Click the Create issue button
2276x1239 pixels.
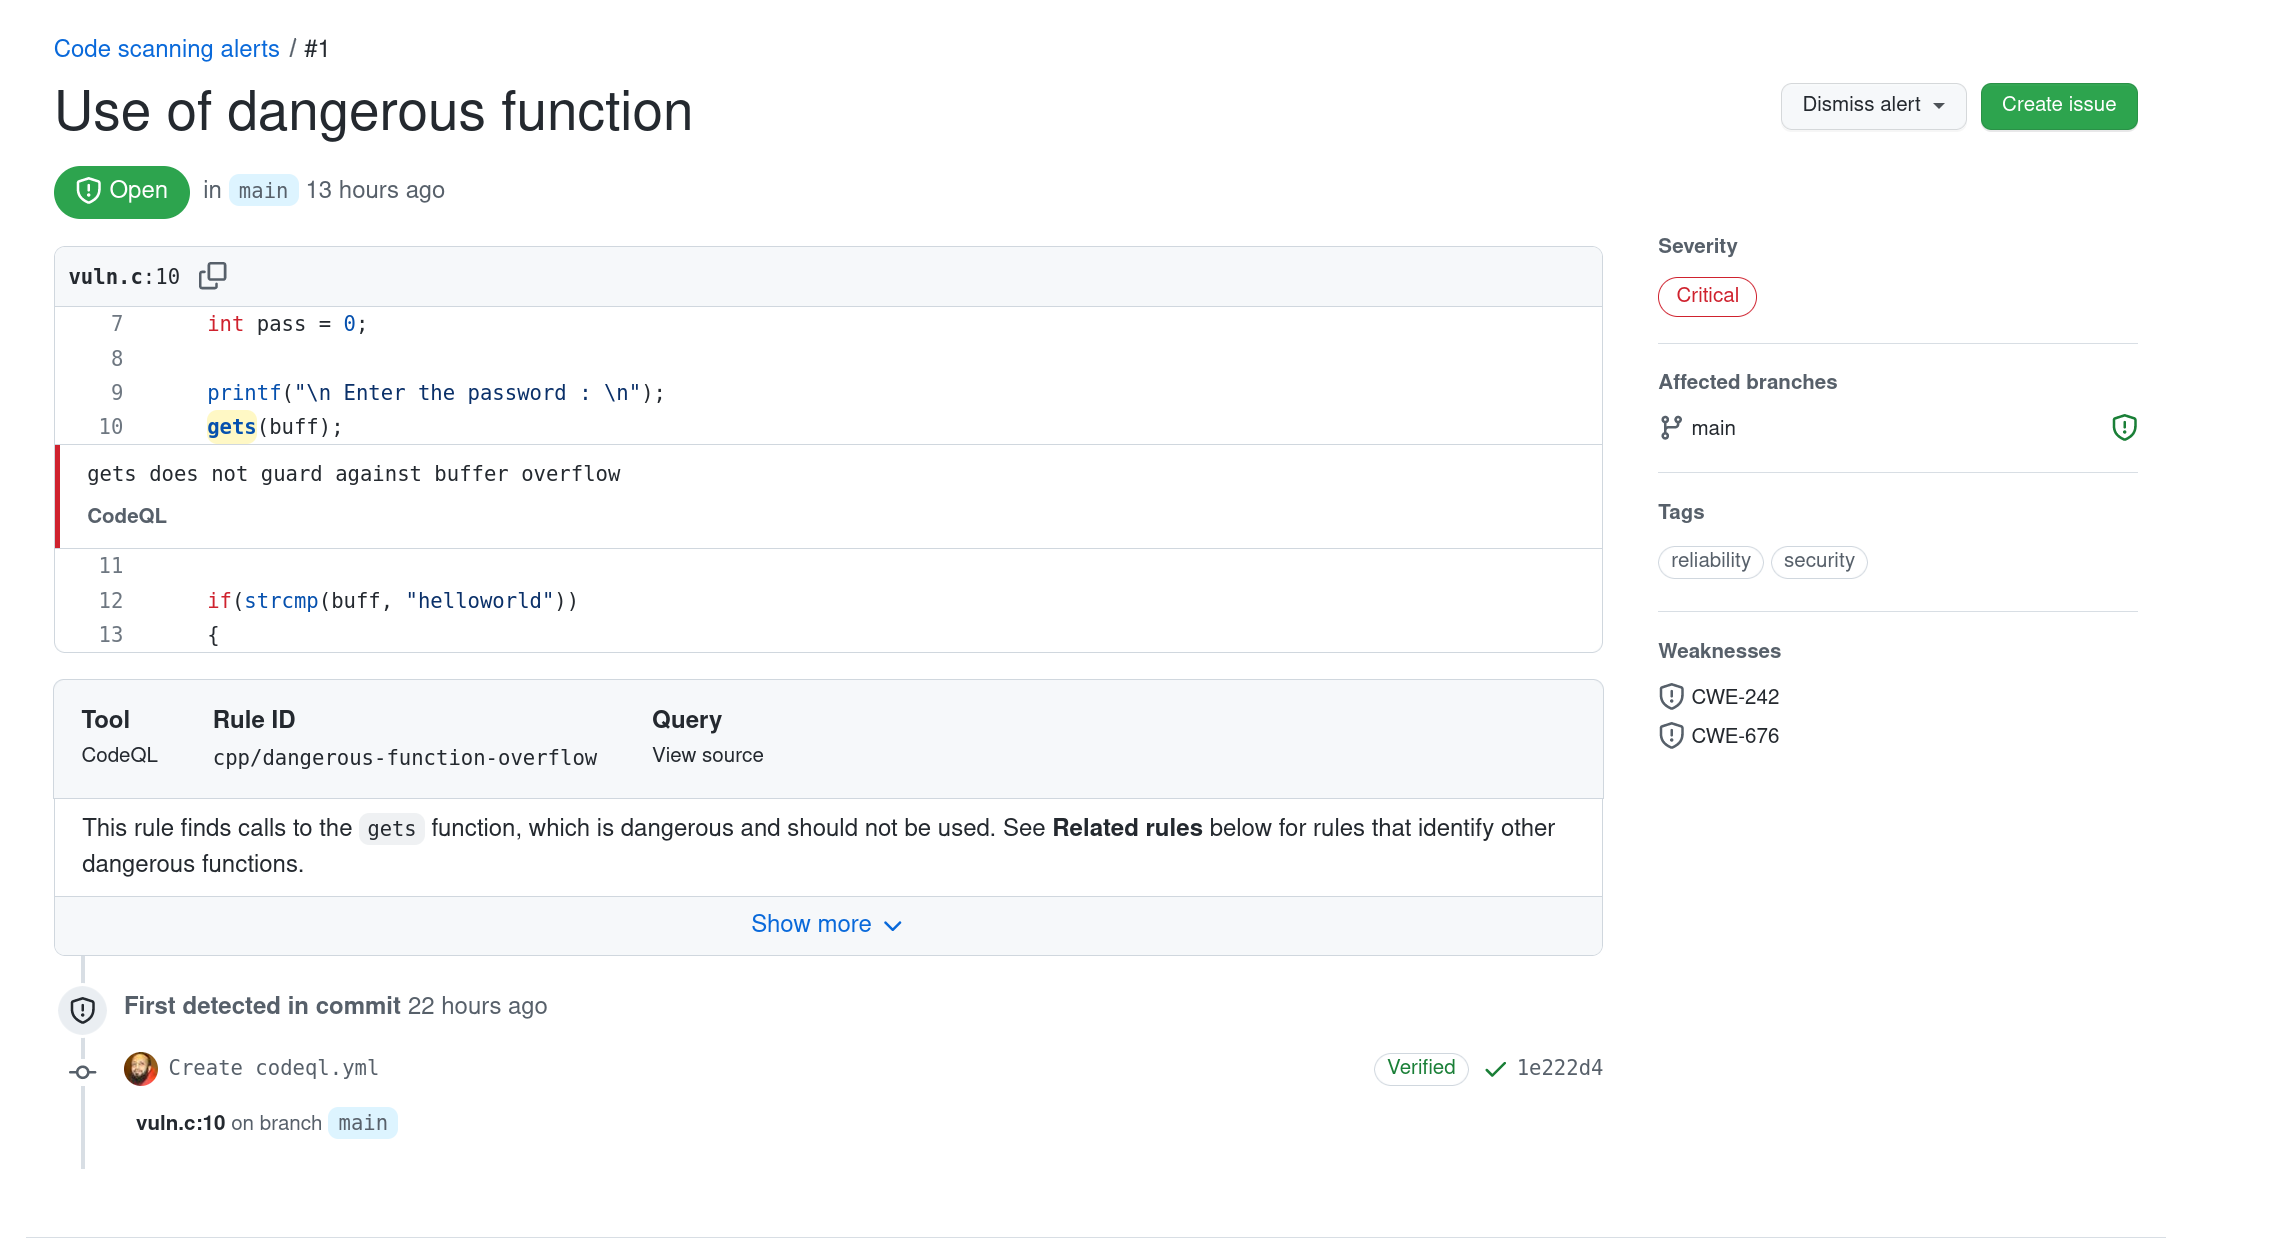click(x=2059, y=106)
